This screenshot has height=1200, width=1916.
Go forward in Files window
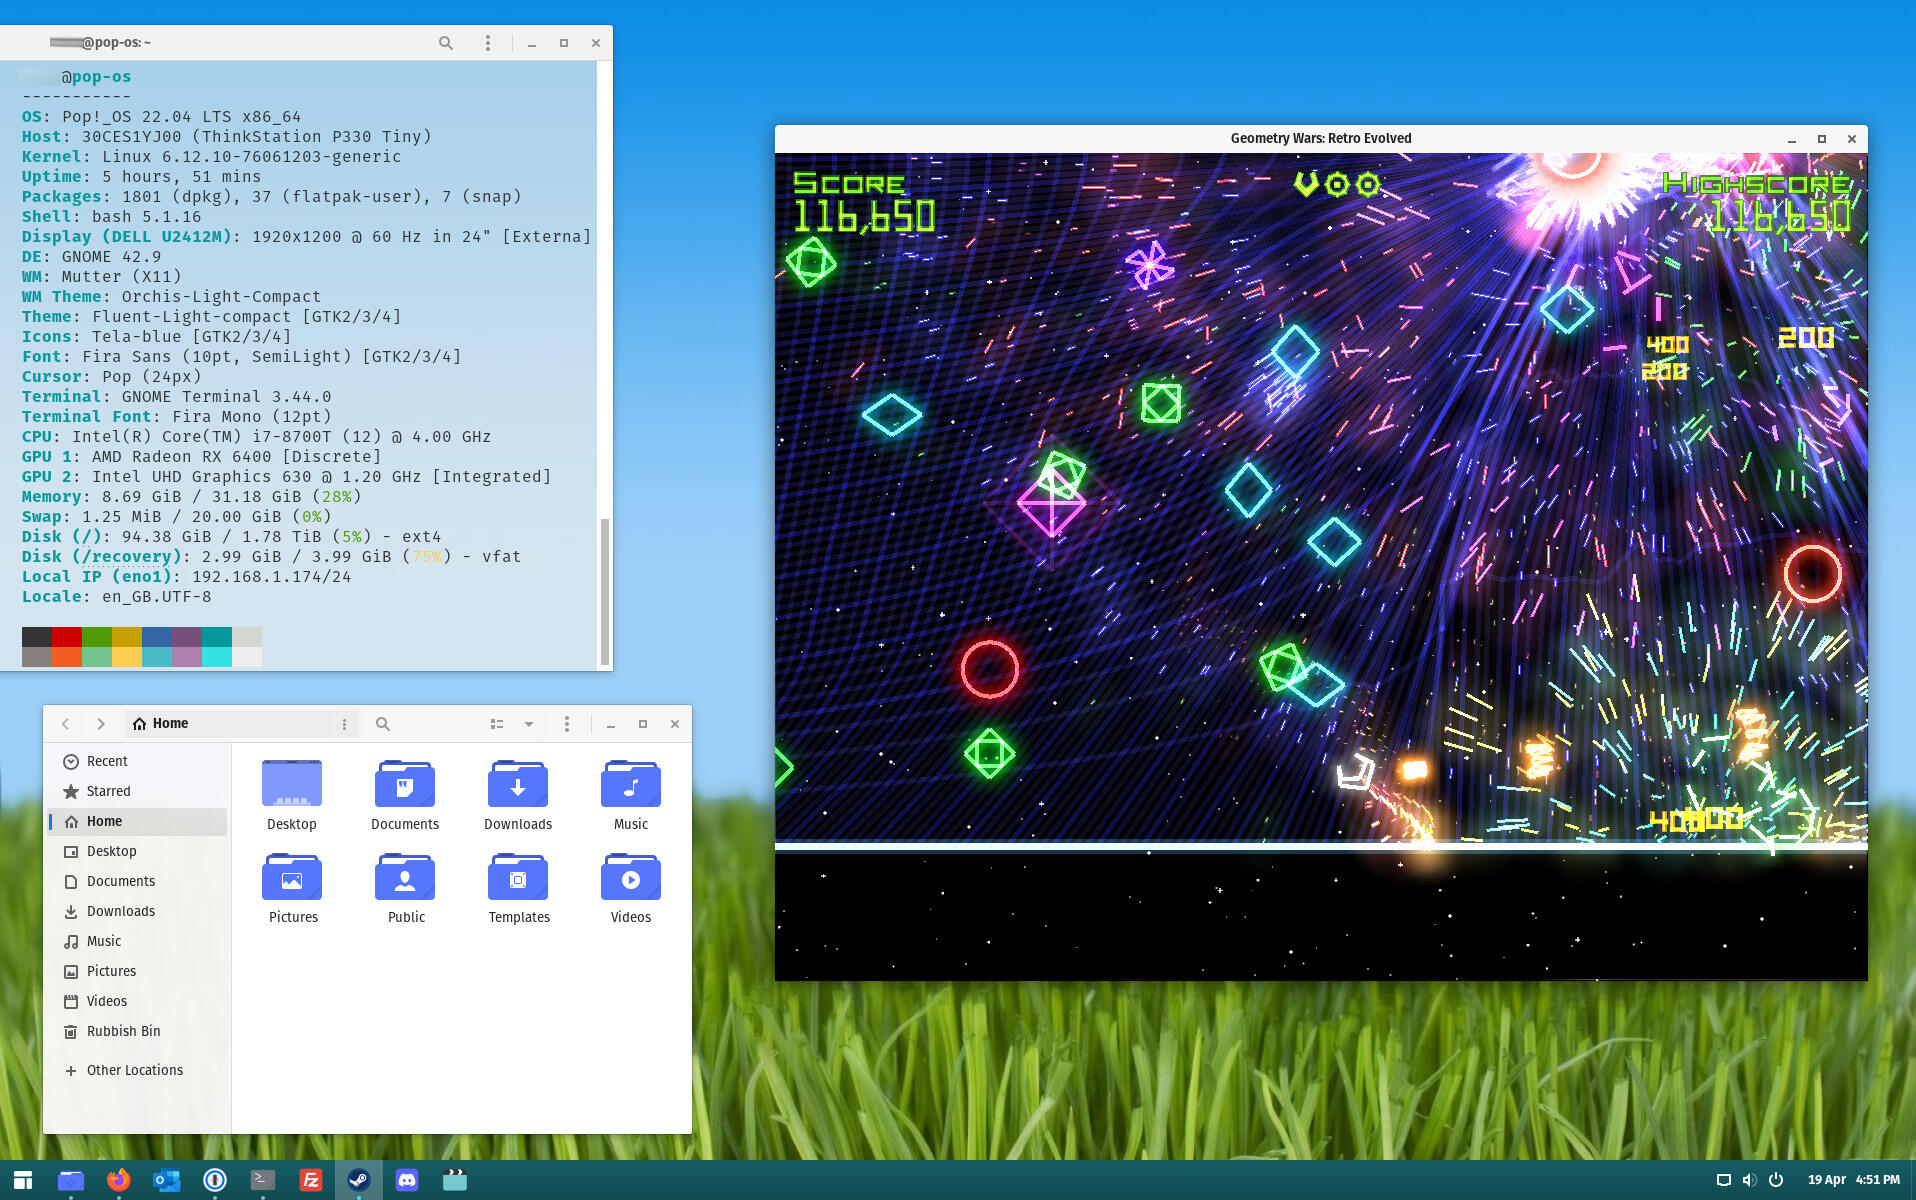point(100,724)
